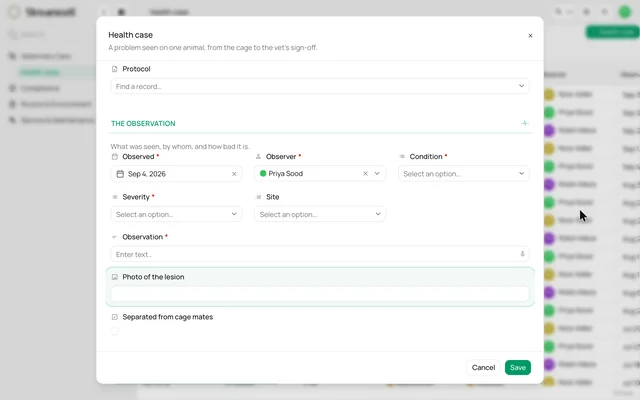Image resolution: width=640 pixels, height=400 pixels.
Task: Save the Health case record
Action: (x=518, y=367)
